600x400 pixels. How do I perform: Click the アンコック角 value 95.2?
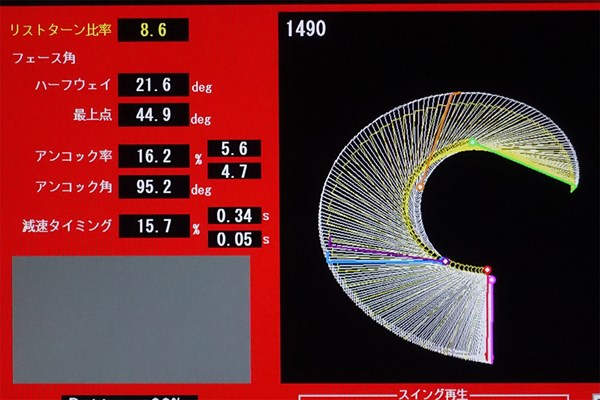154,187
